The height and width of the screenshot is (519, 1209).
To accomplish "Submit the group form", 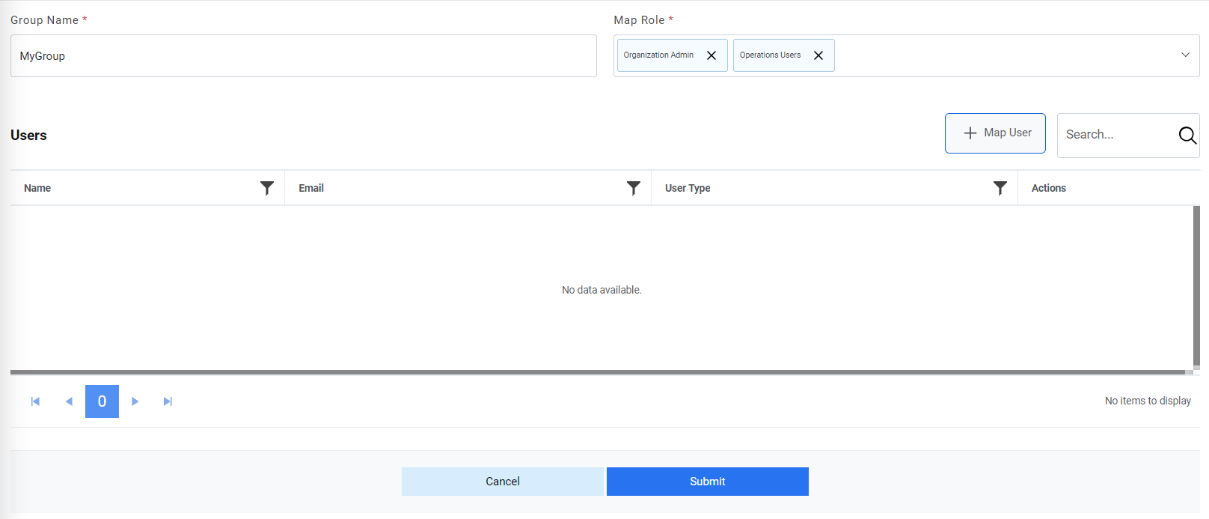I will [x=707, y=481].
